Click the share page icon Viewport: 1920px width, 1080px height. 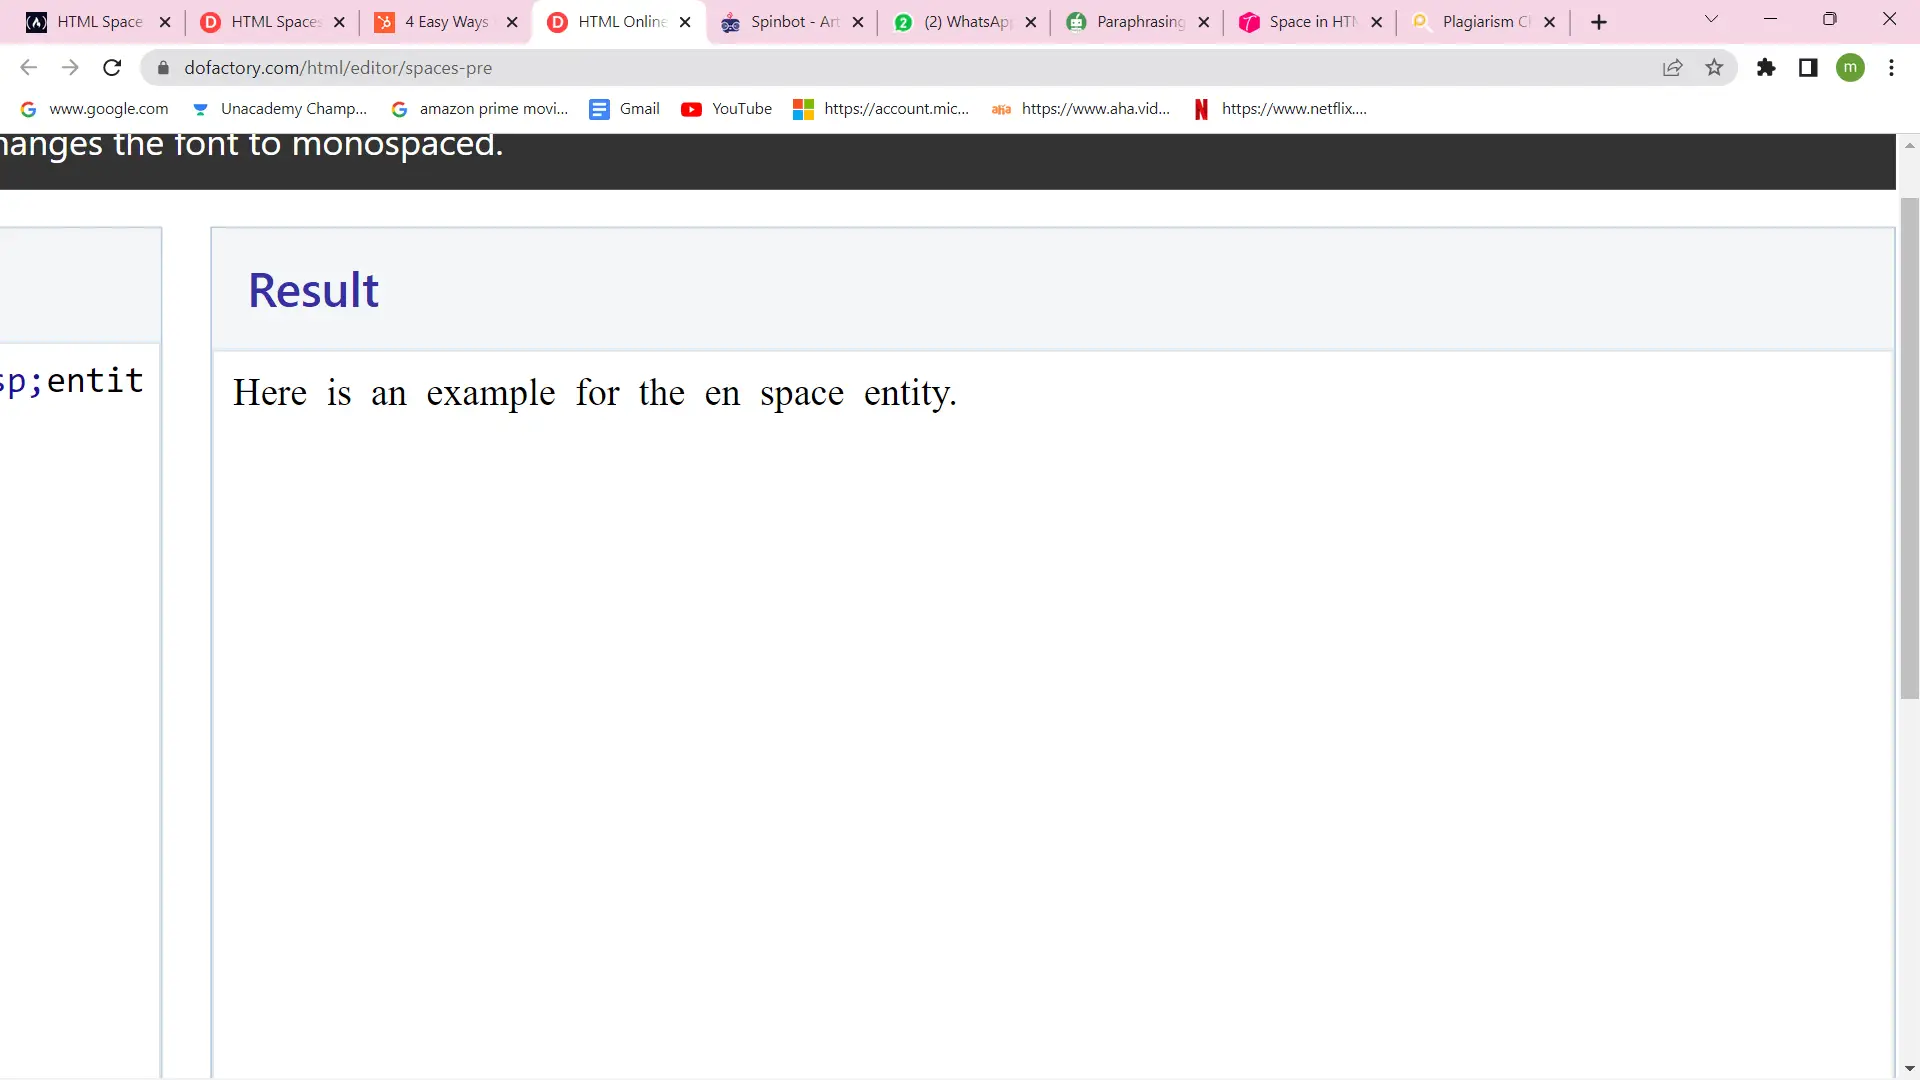[x=1672, y=67]
